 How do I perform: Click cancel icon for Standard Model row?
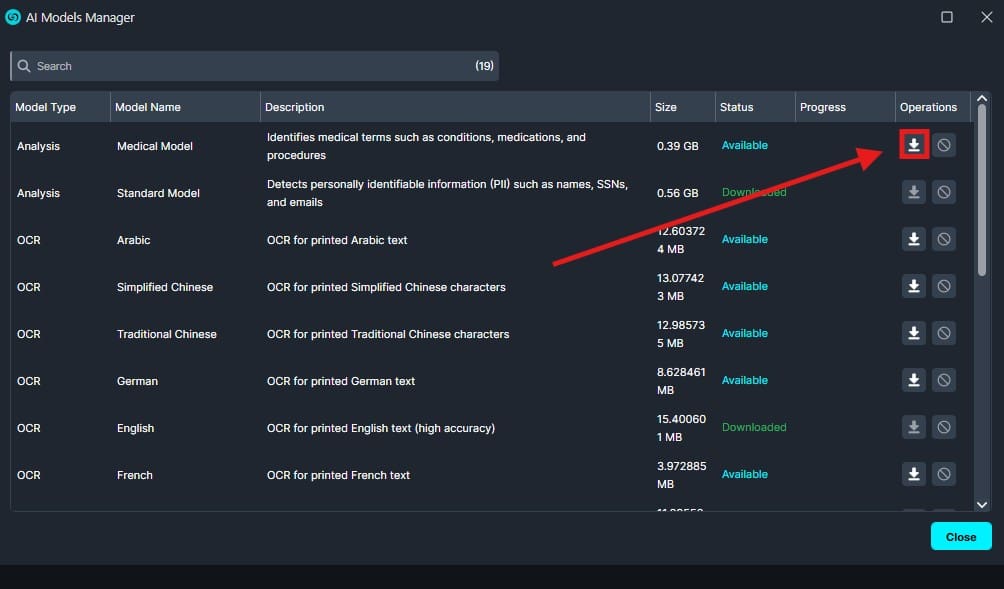[x=943, y=192]
